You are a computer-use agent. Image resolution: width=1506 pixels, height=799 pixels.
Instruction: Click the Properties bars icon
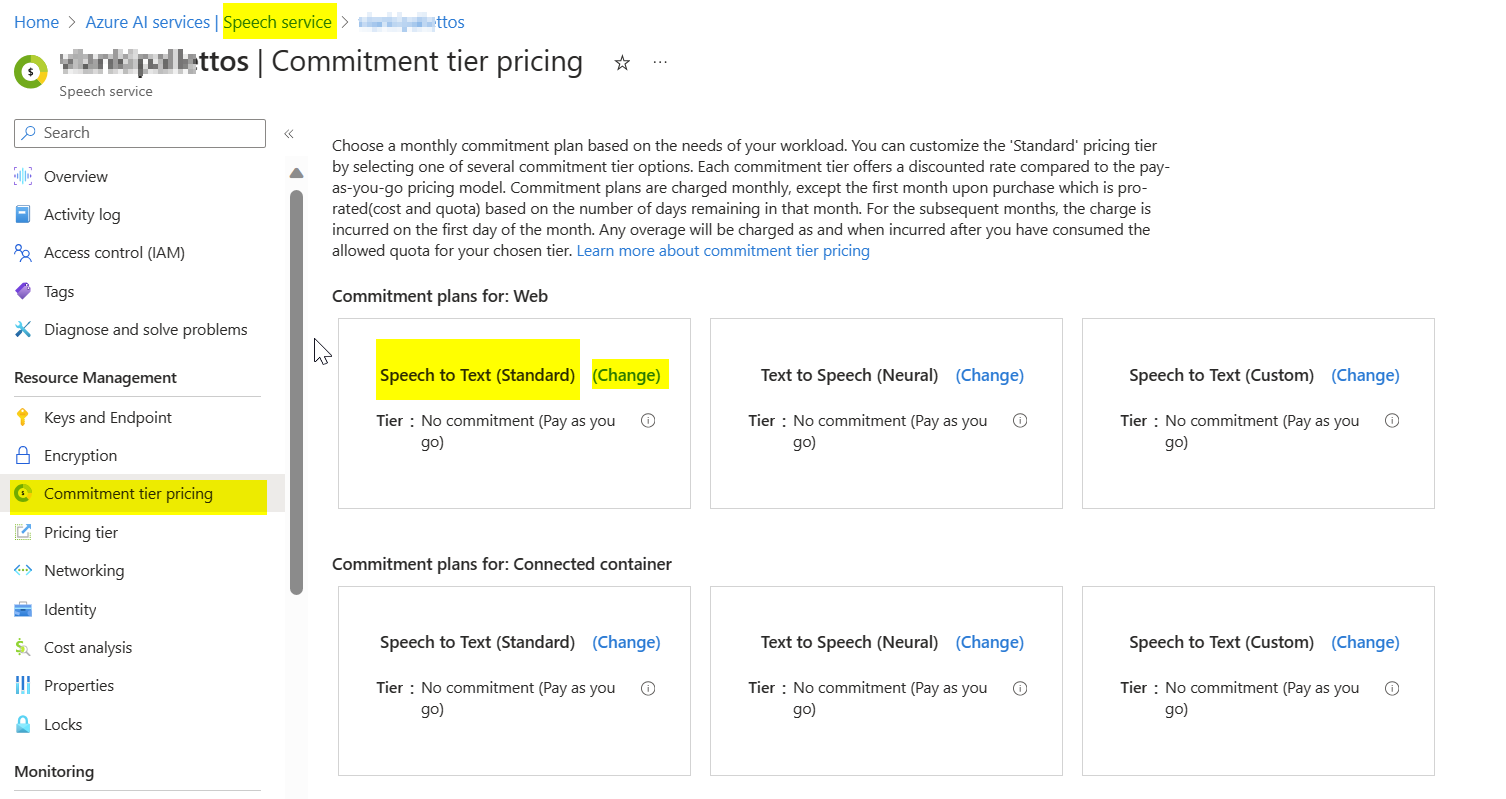pyautogui.click(x=23, y=686)
